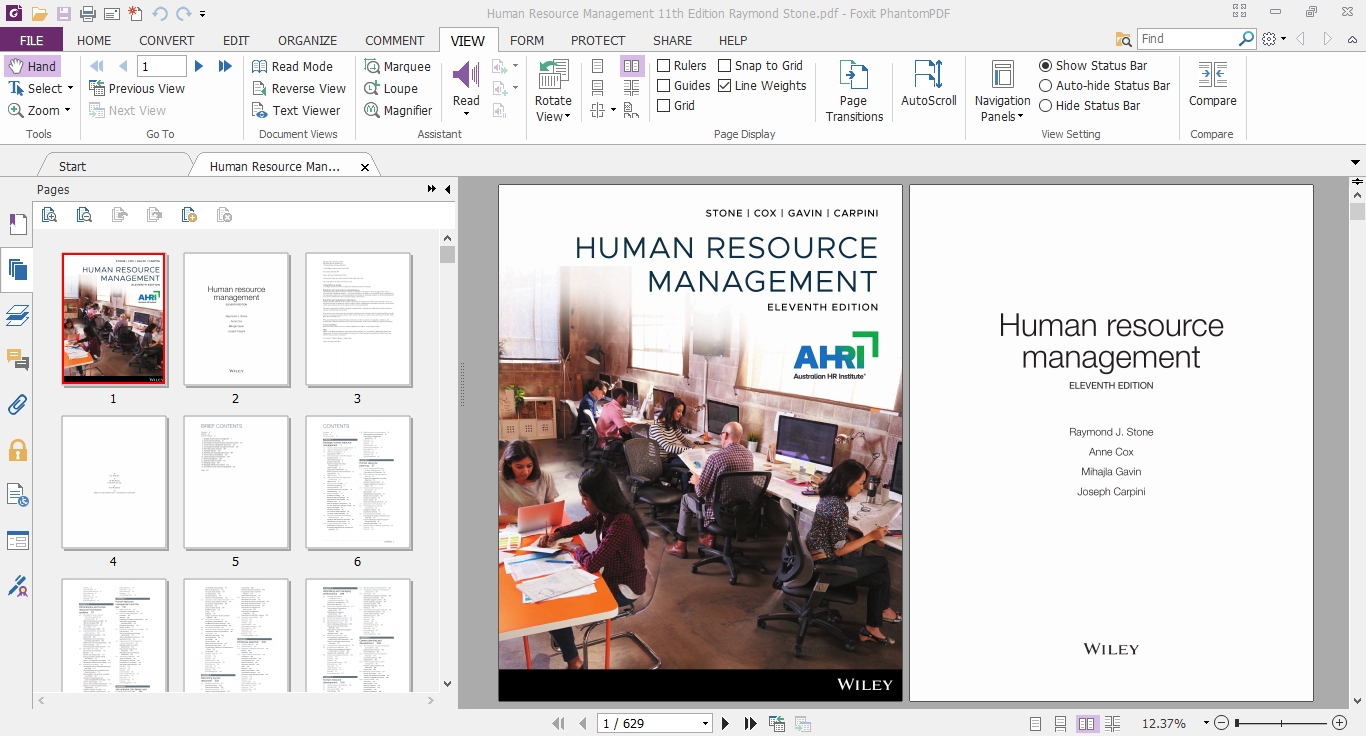Start AutoScroll
The image size is (1366, 736).
[x=929, y=84]
